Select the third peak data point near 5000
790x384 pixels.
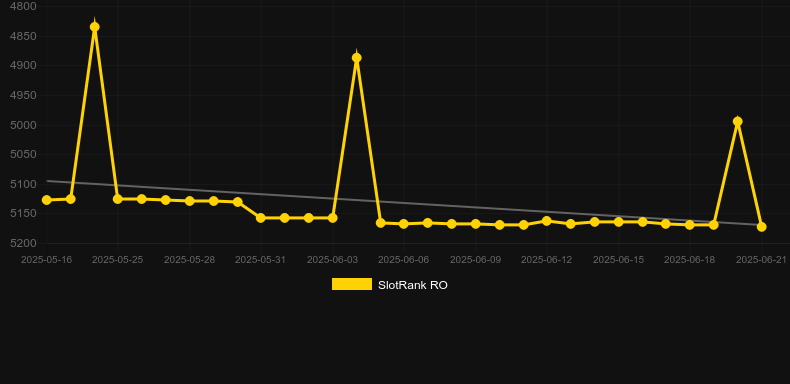point(738,121)
